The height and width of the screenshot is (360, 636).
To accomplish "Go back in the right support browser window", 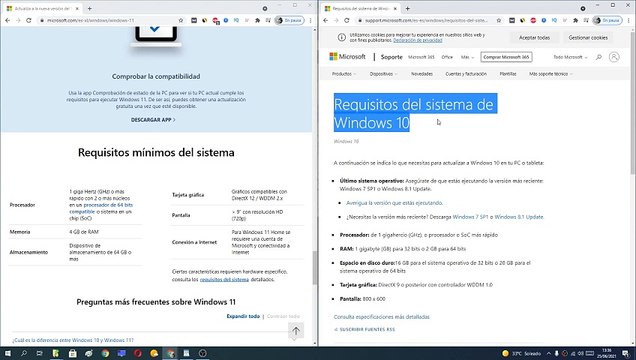I will click(325, 20).
